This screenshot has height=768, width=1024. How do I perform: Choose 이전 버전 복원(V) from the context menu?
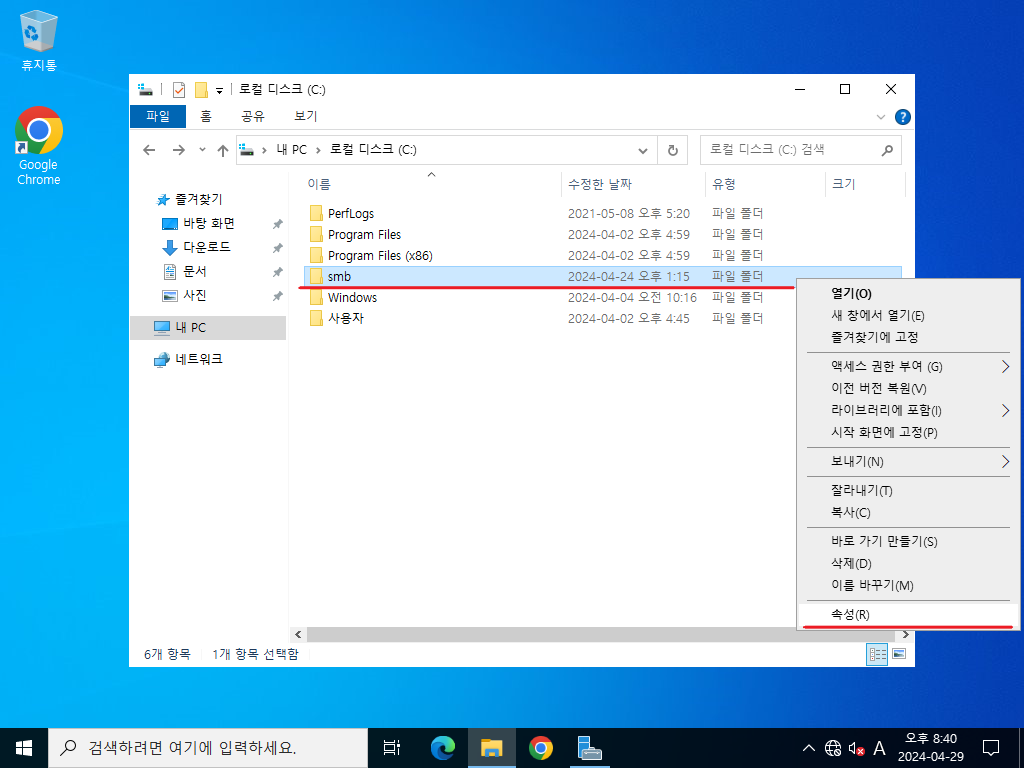908,389
